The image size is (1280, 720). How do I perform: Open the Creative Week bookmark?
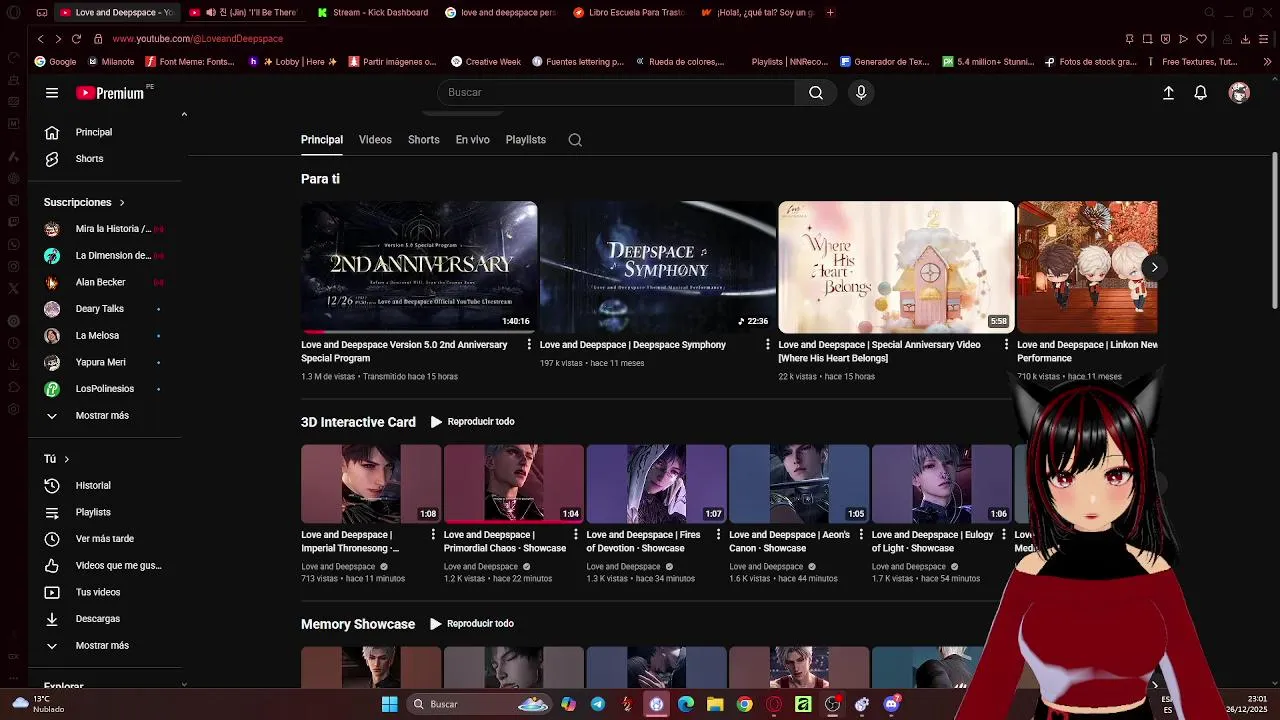coord(486,62)
